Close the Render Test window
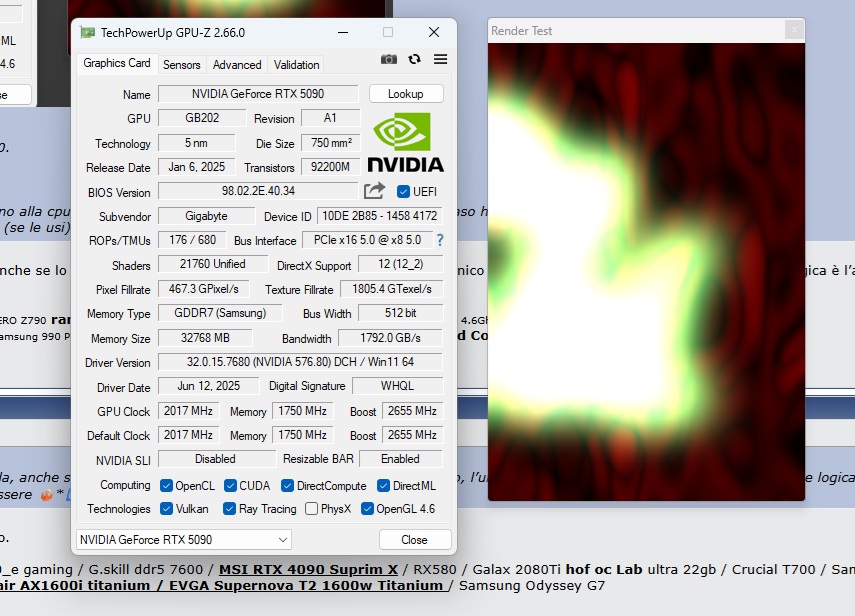855x616 pixels. coord(794,30)
